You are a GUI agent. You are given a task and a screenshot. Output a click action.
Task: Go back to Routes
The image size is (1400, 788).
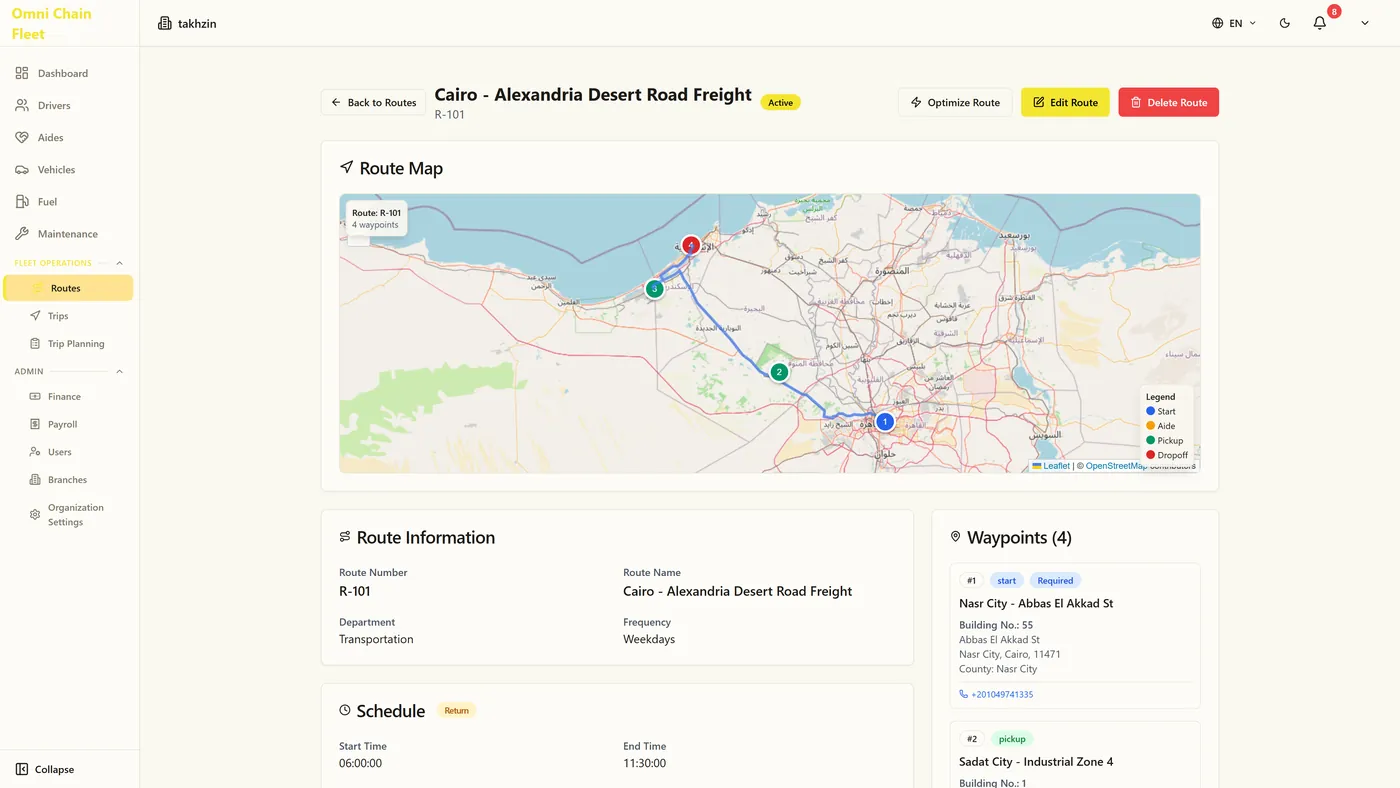tap(373, 102)
